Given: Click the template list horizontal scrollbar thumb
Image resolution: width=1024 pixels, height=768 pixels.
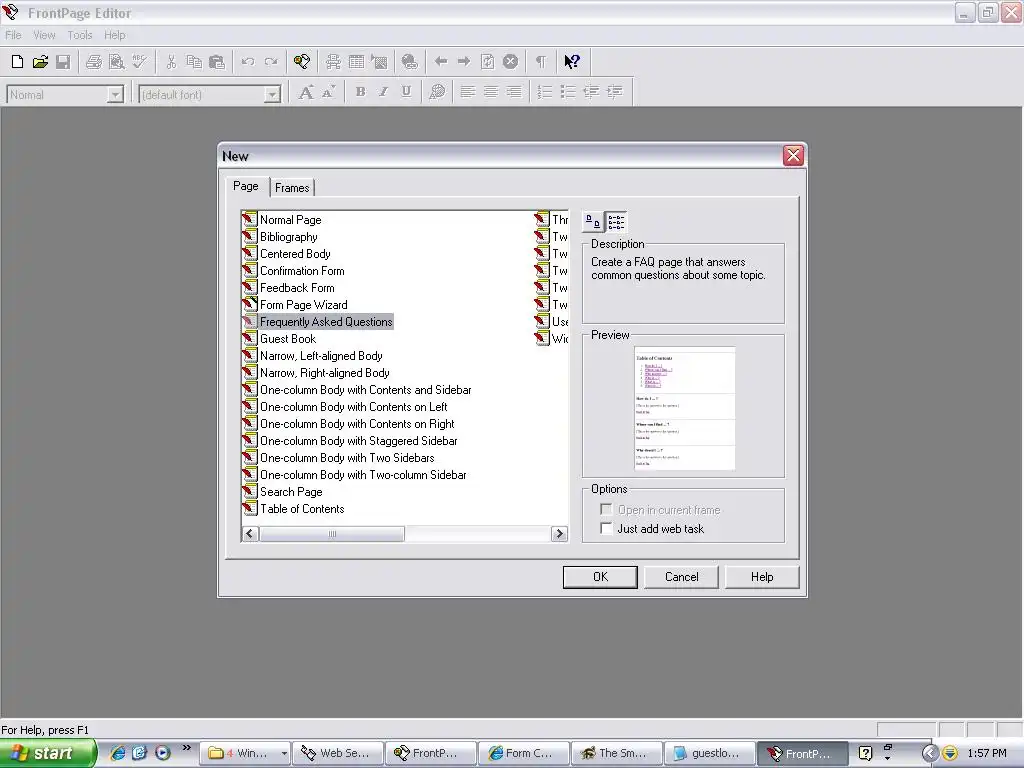Looking at the screenshot, I should tap(332, 534).
